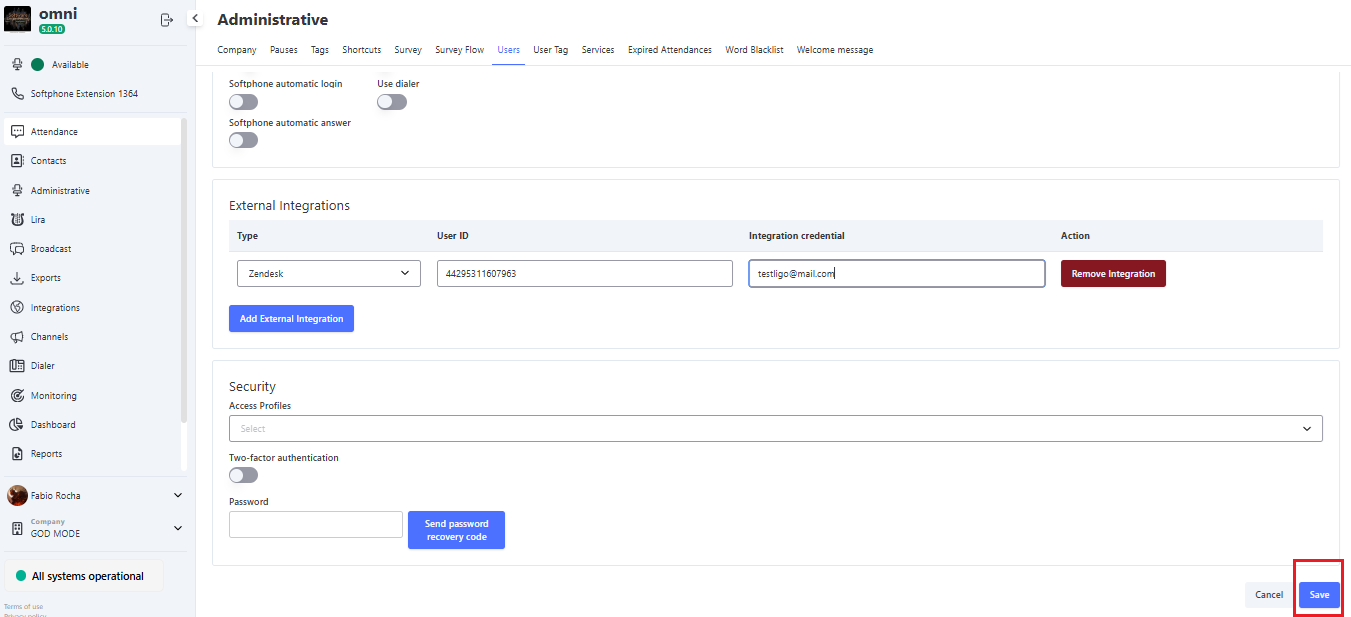Click the Contacts icon in the sidebar
The width and height of the screenshot is (1351, 617).
click(17, 160)
